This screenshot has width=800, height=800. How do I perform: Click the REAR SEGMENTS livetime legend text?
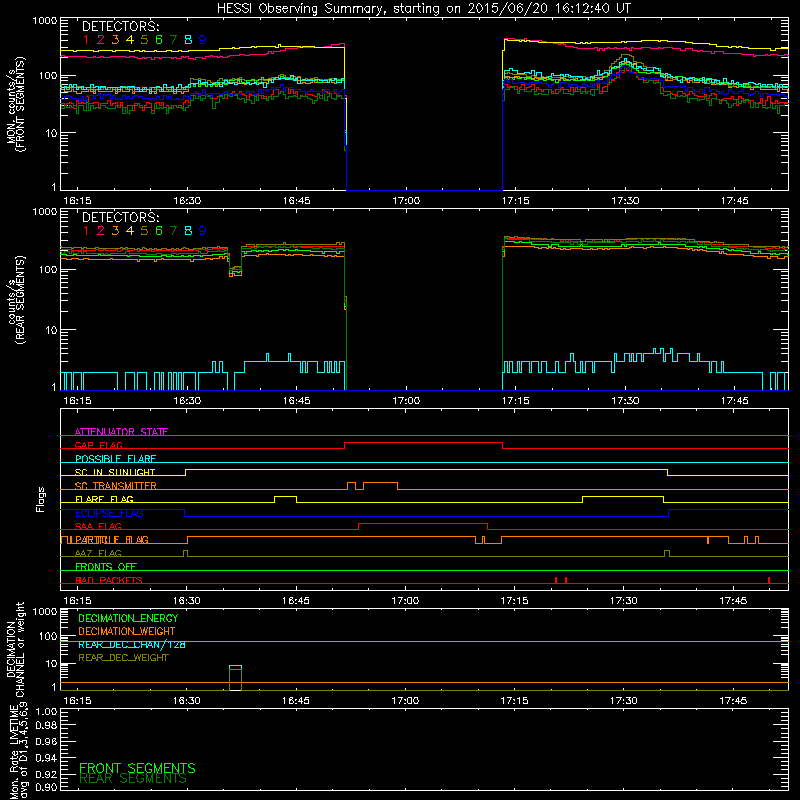coord(133,779)
